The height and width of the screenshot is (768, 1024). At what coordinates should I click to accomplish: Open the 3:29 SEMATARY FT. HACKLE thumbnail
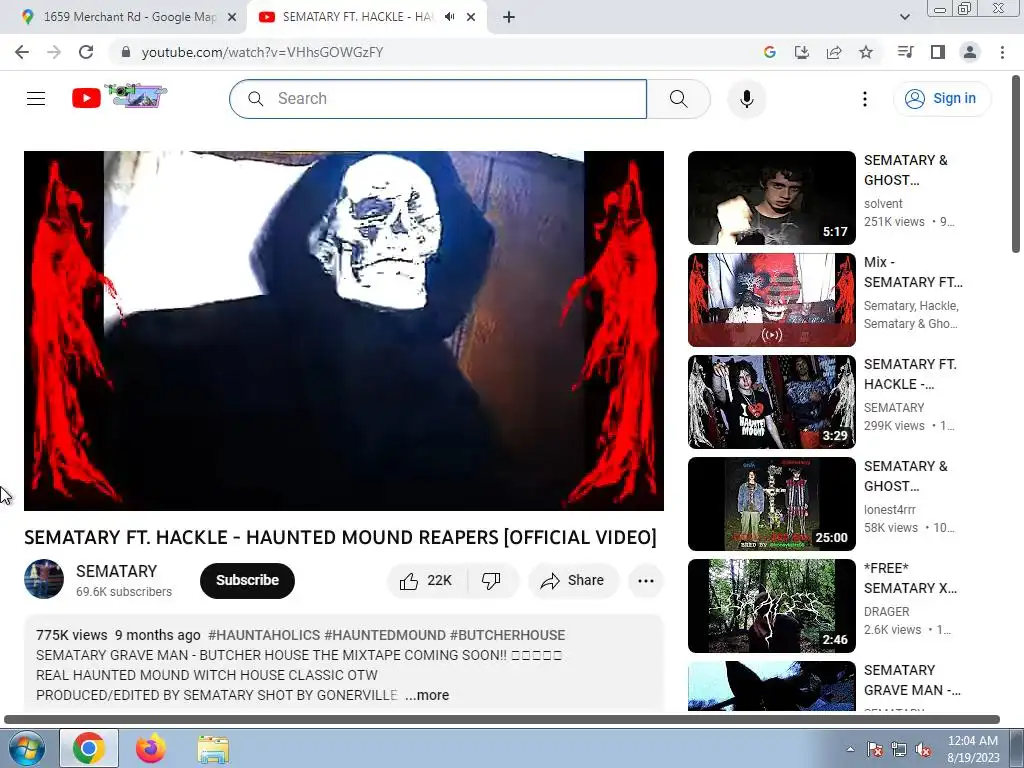pos(771,402)
